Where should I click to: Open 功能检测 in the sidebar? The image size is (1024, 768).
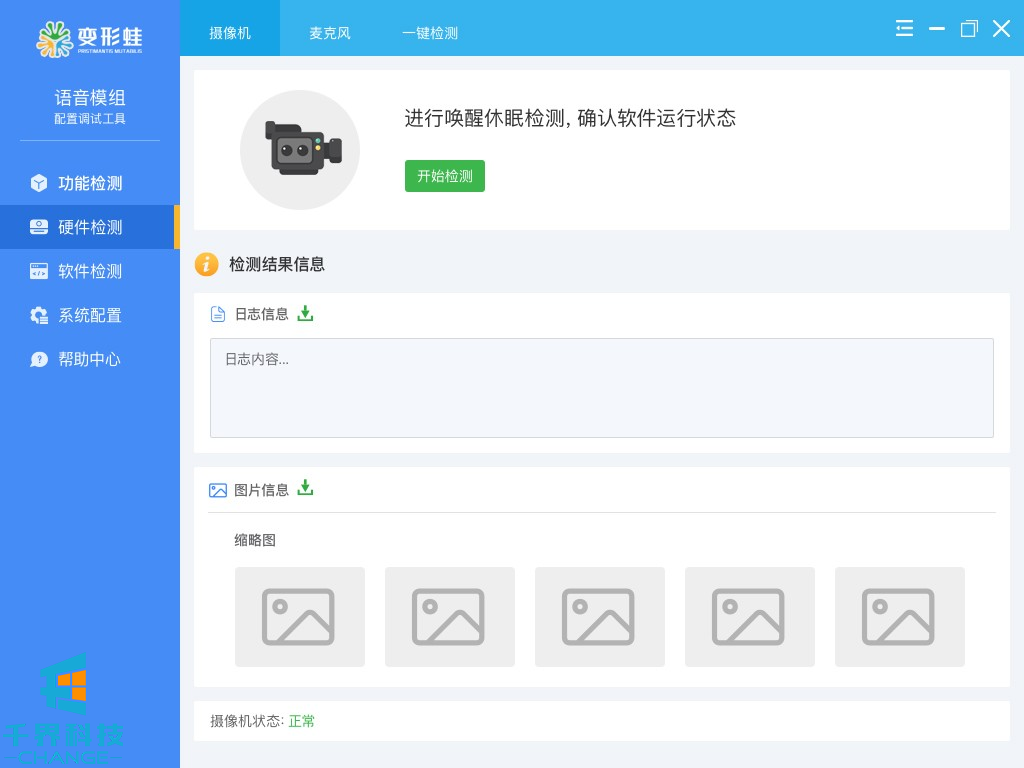[x=90, y=183]
